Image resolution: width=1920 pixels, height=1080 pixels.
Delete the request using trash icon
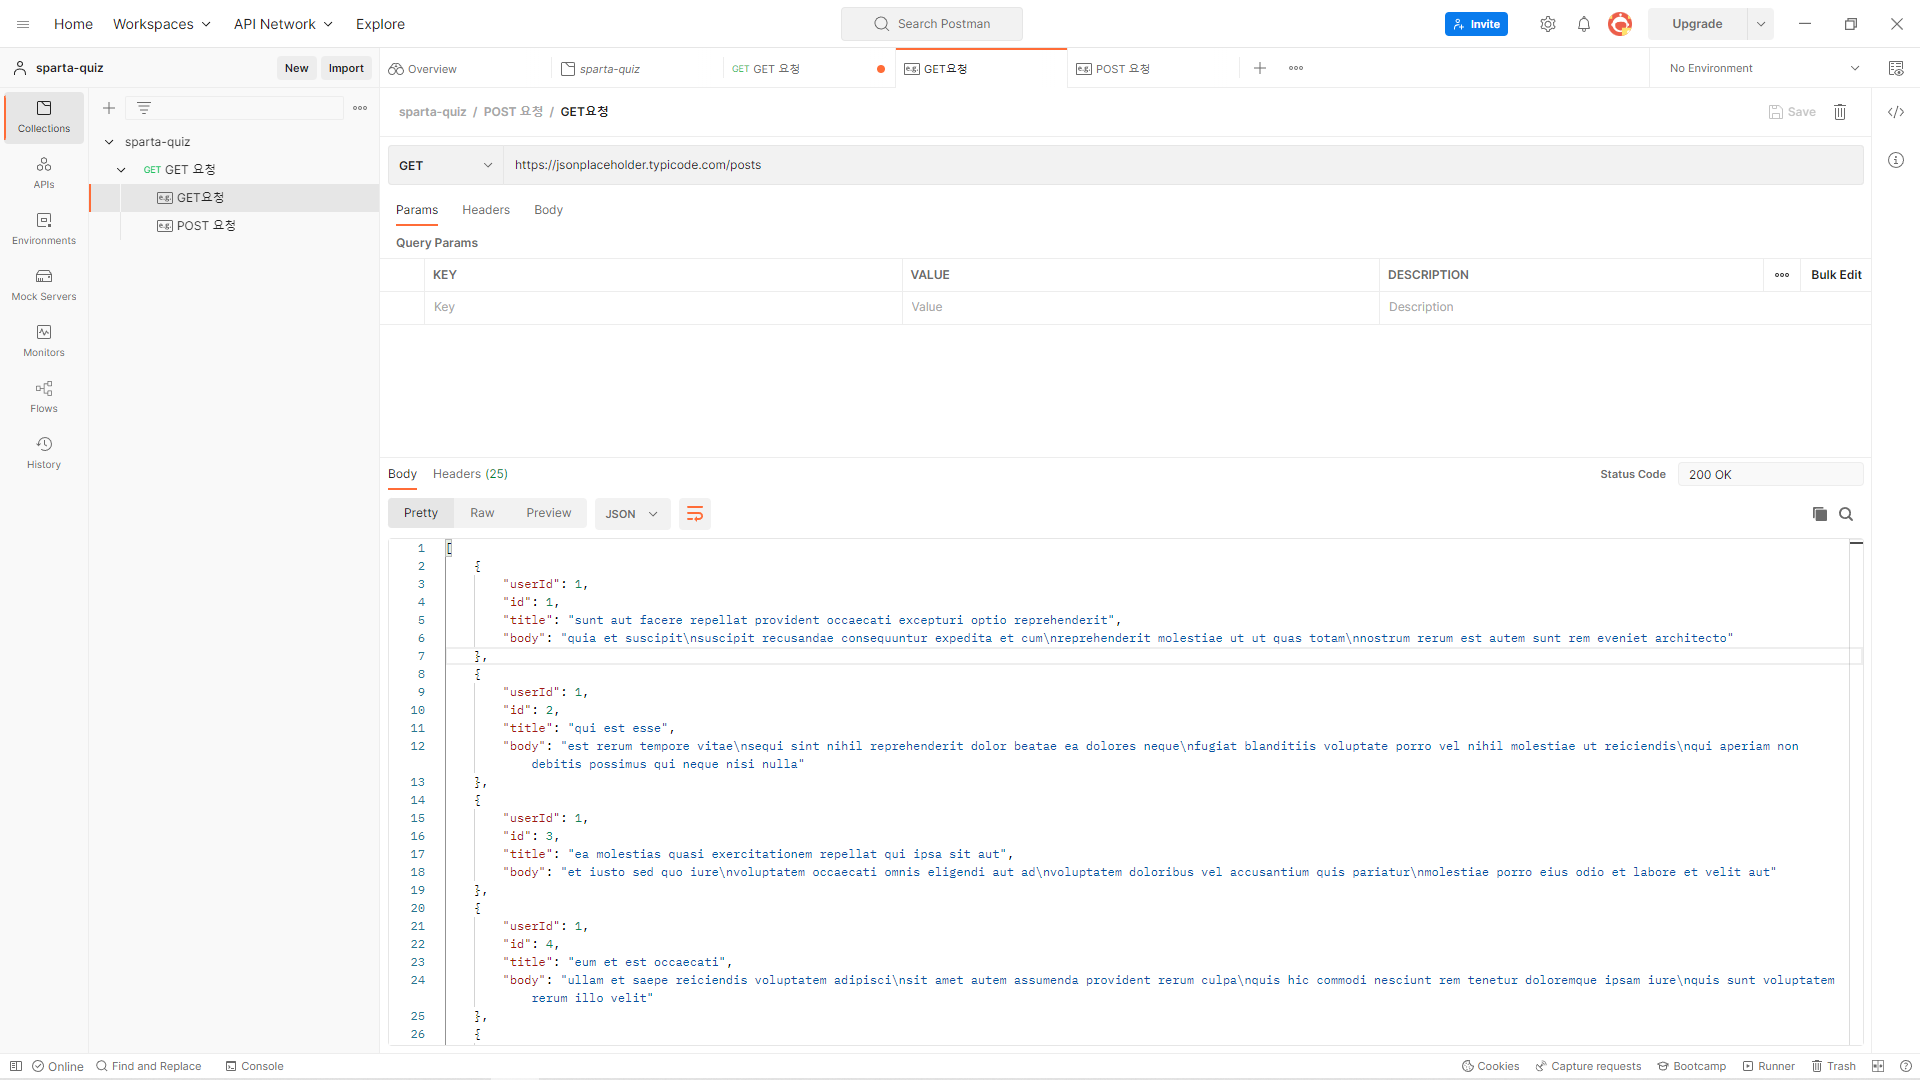pyautogui.click(x=1840, y=112)
